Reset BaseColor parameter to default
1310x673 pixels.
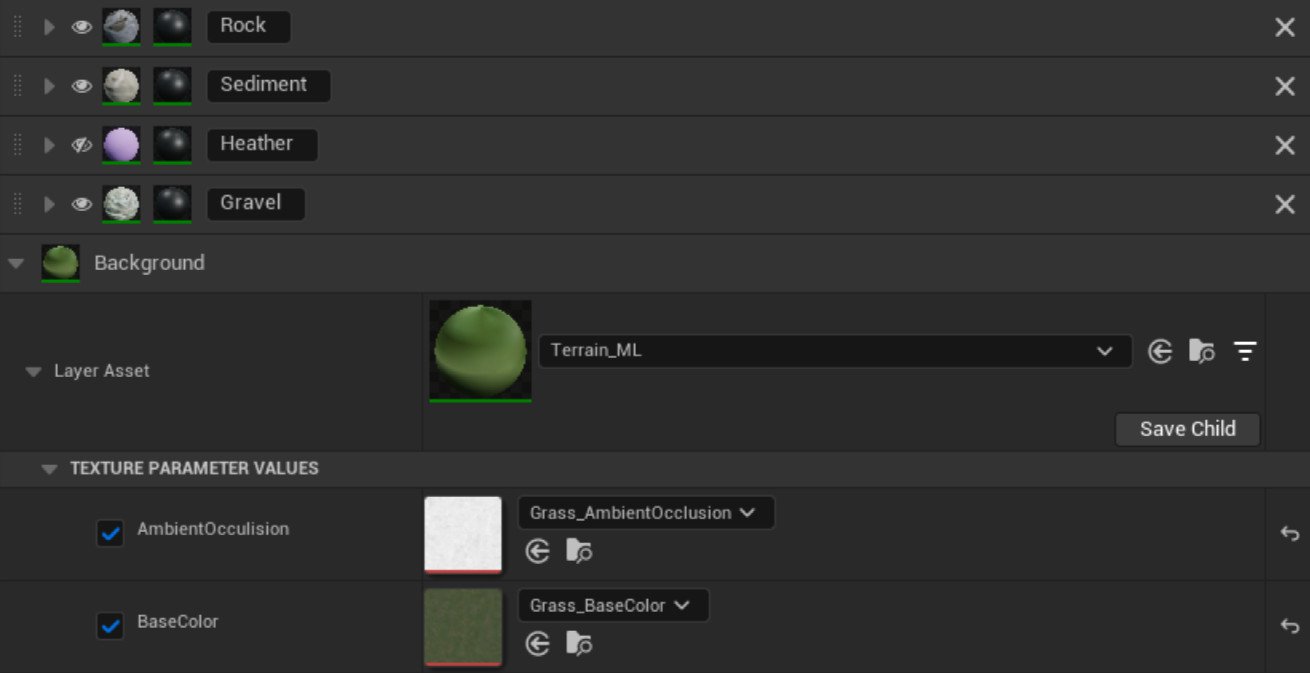(x=1289, y=626)
